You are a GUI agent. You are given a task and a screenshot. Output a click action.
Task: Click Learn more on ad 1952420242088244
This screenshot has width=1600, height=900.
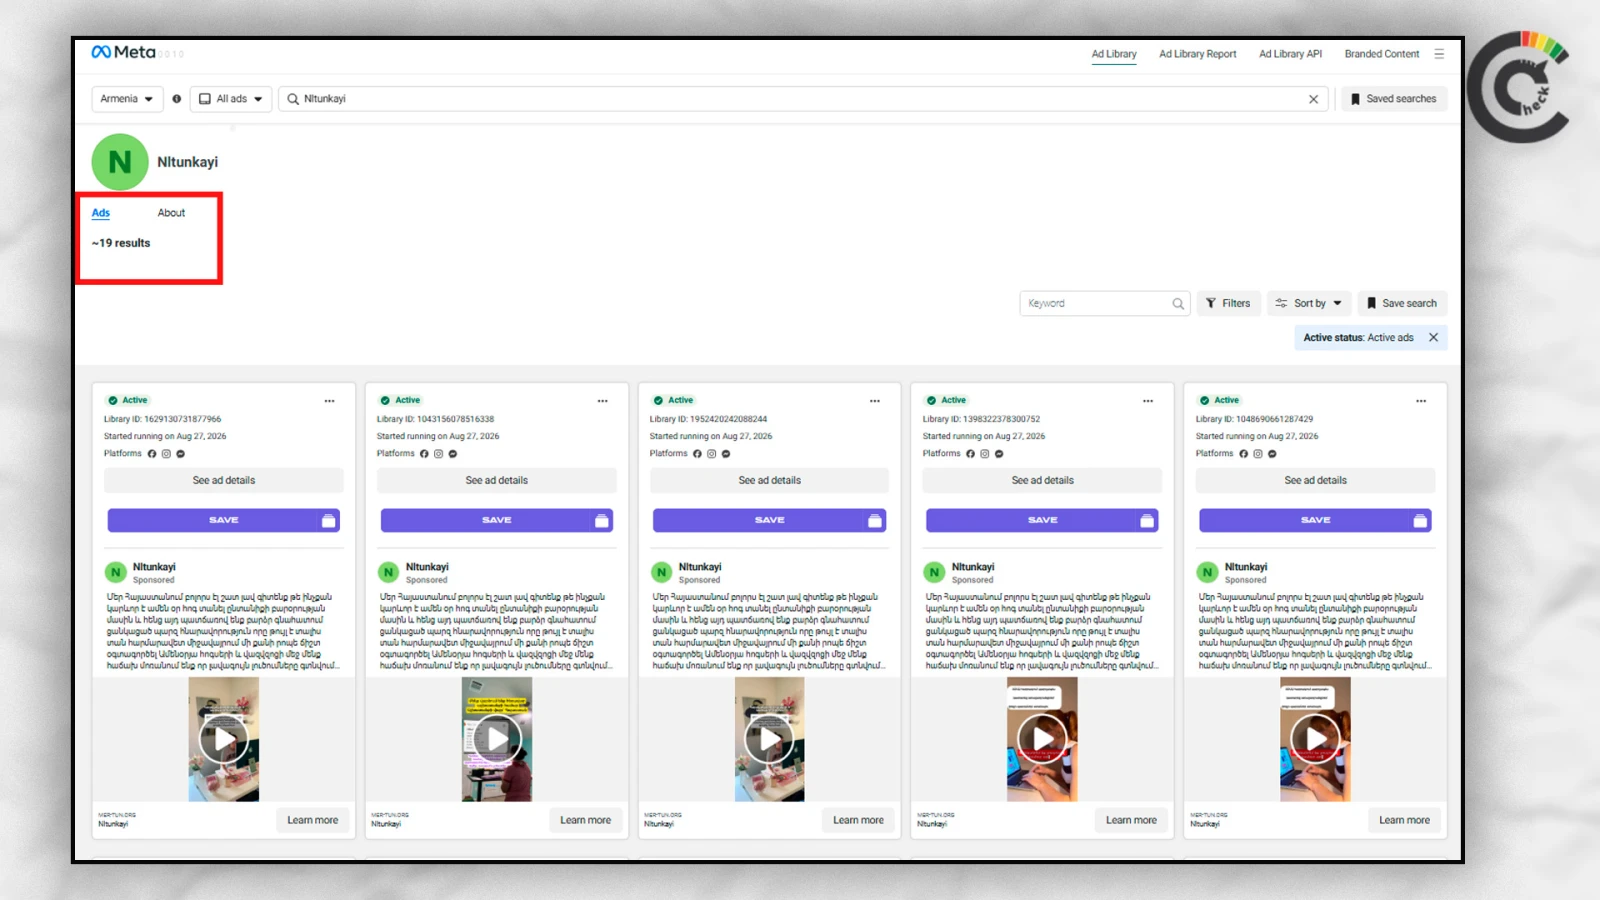pos(858,821)
